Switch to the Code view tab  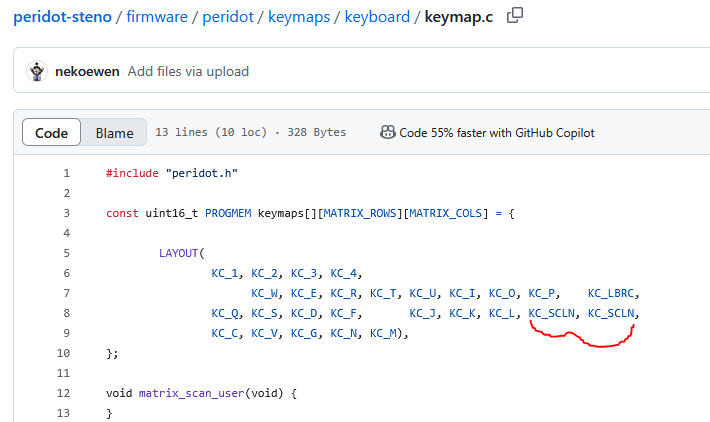tap(51, 133)
